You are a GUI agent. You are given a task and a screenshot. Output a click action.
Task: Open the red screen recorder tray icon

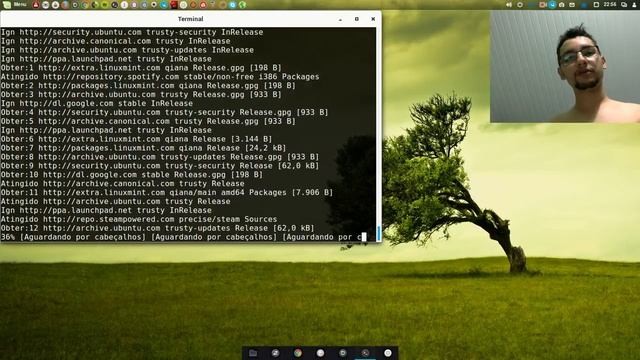[542, 5]
